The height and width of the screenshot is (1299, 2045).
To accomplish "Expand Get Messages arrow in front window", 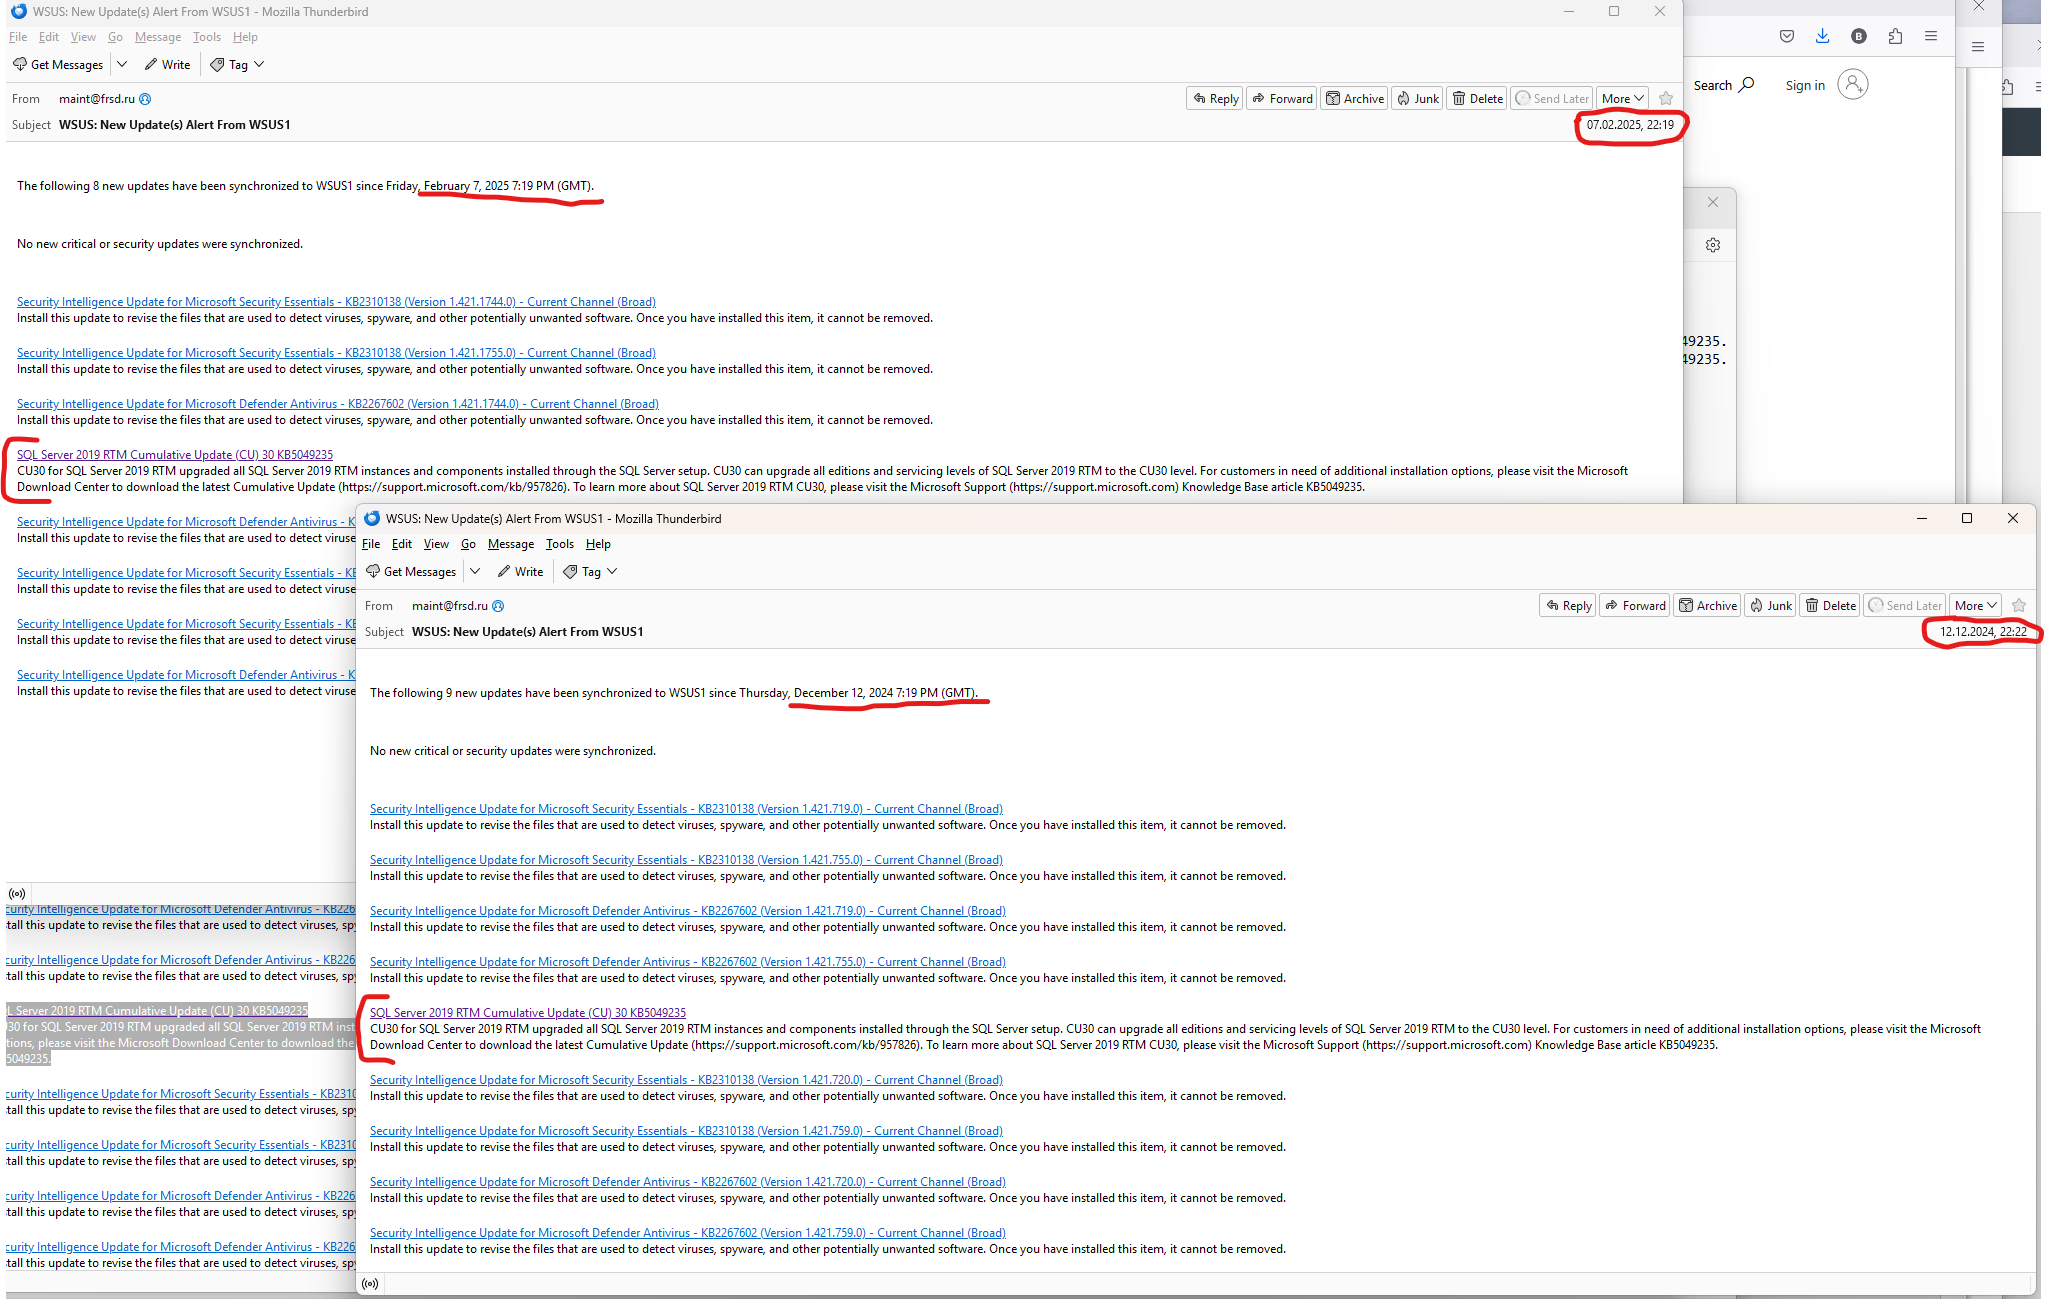I will click(476, 571).
